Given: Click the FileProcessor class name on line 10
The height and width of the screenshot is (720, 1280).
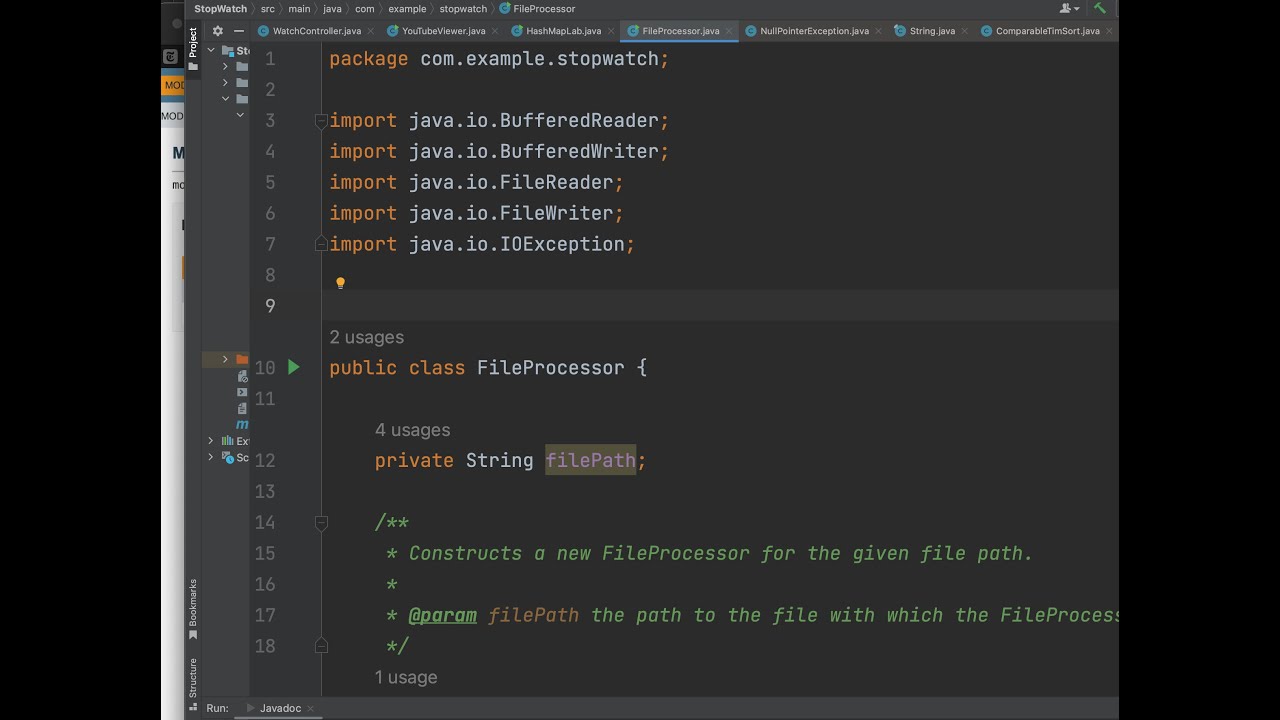Looking at the screenshot, I should (x=550, y=368).
